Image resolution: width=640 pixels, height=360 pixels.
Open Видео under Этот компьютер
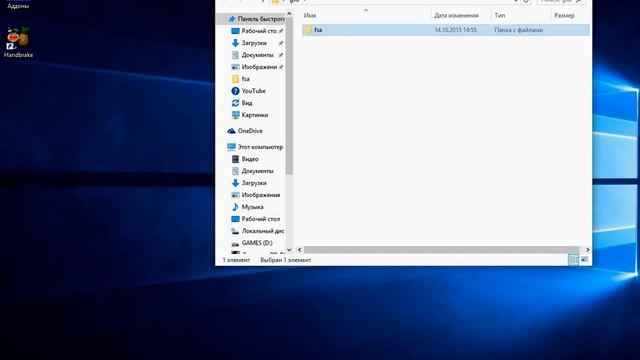[x=245, y=159]
